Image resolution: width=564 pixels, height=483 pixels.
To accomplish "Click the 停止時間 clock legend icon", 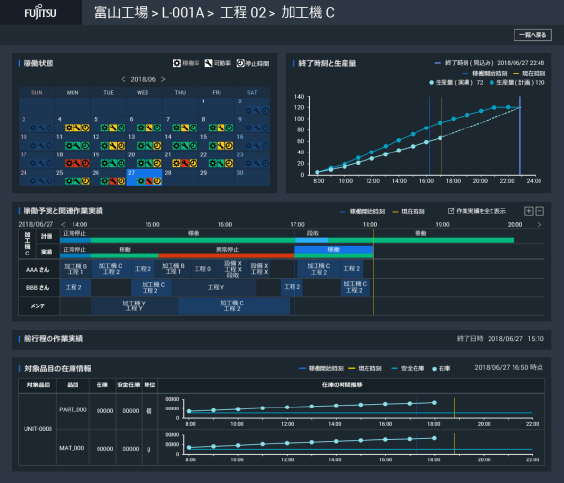I will tap(240, 63).
